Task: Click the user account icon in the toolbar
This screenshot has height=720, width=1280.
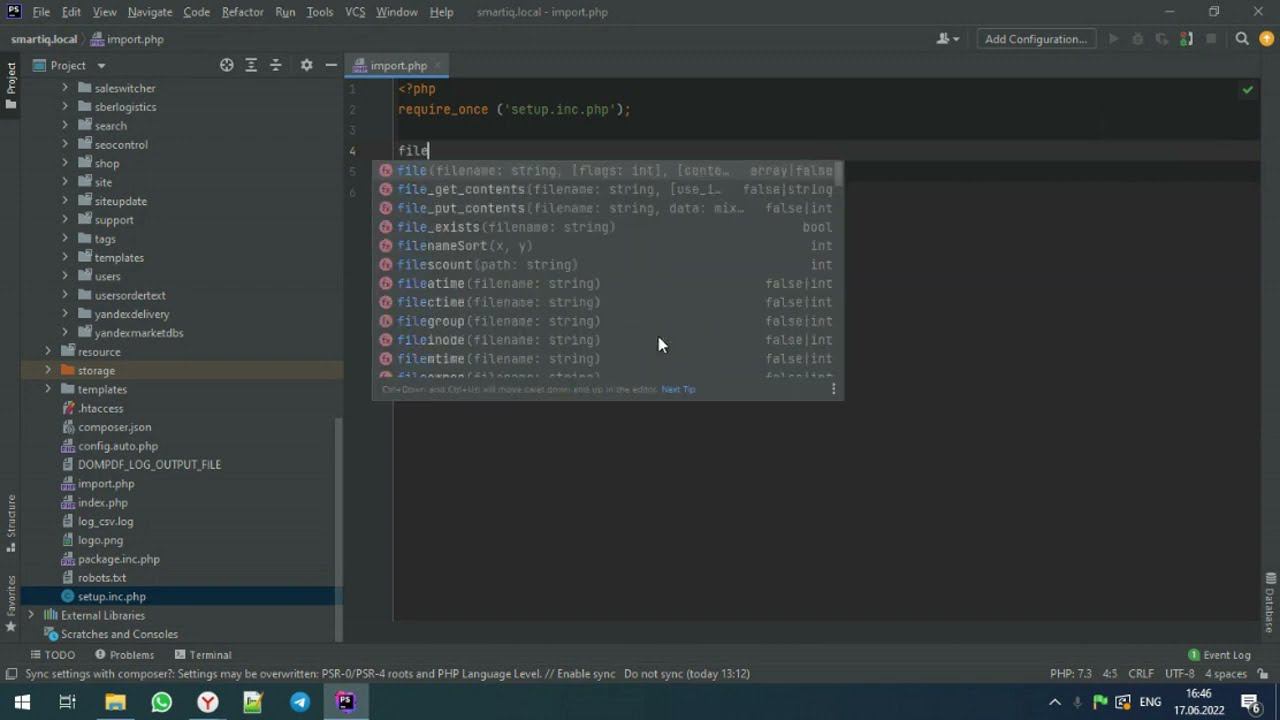Action: (947, 39)
